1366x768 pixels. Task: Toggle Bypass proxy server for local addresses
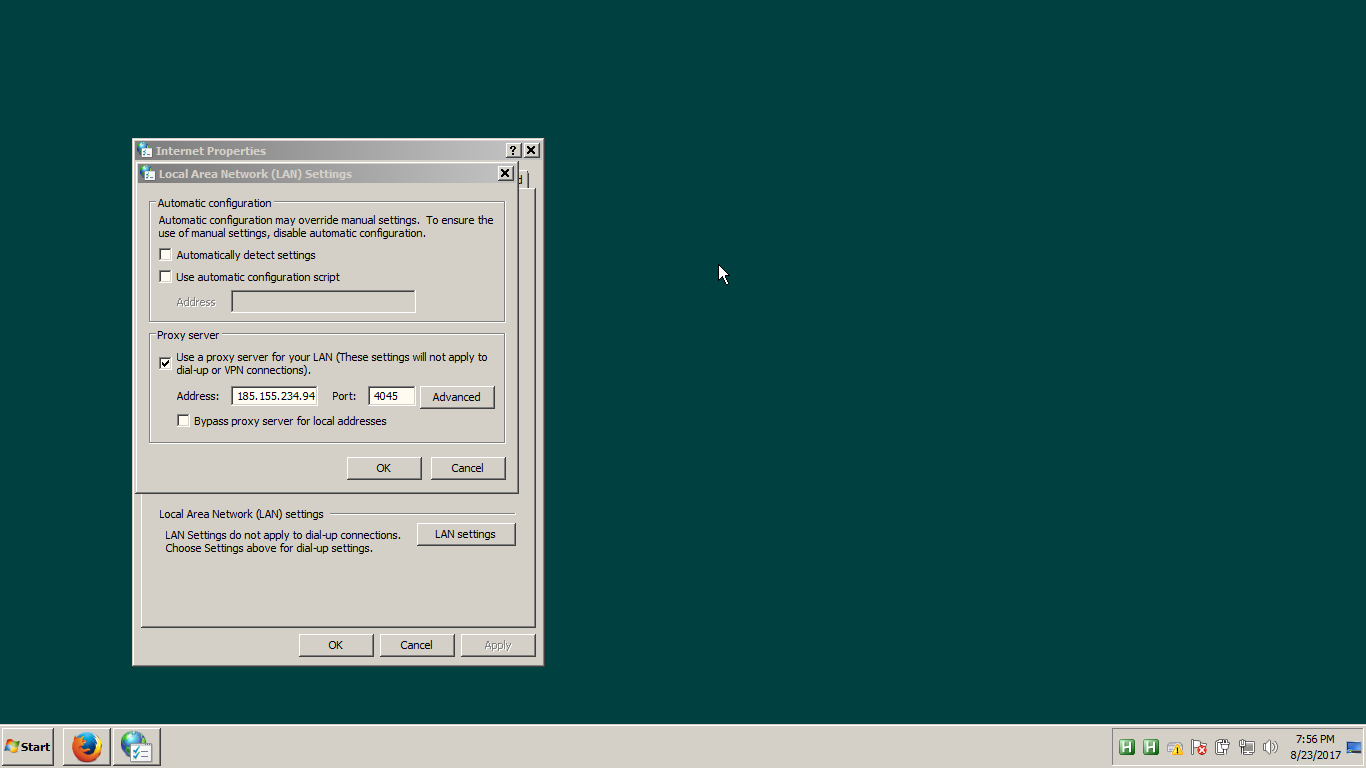(183, 421)
